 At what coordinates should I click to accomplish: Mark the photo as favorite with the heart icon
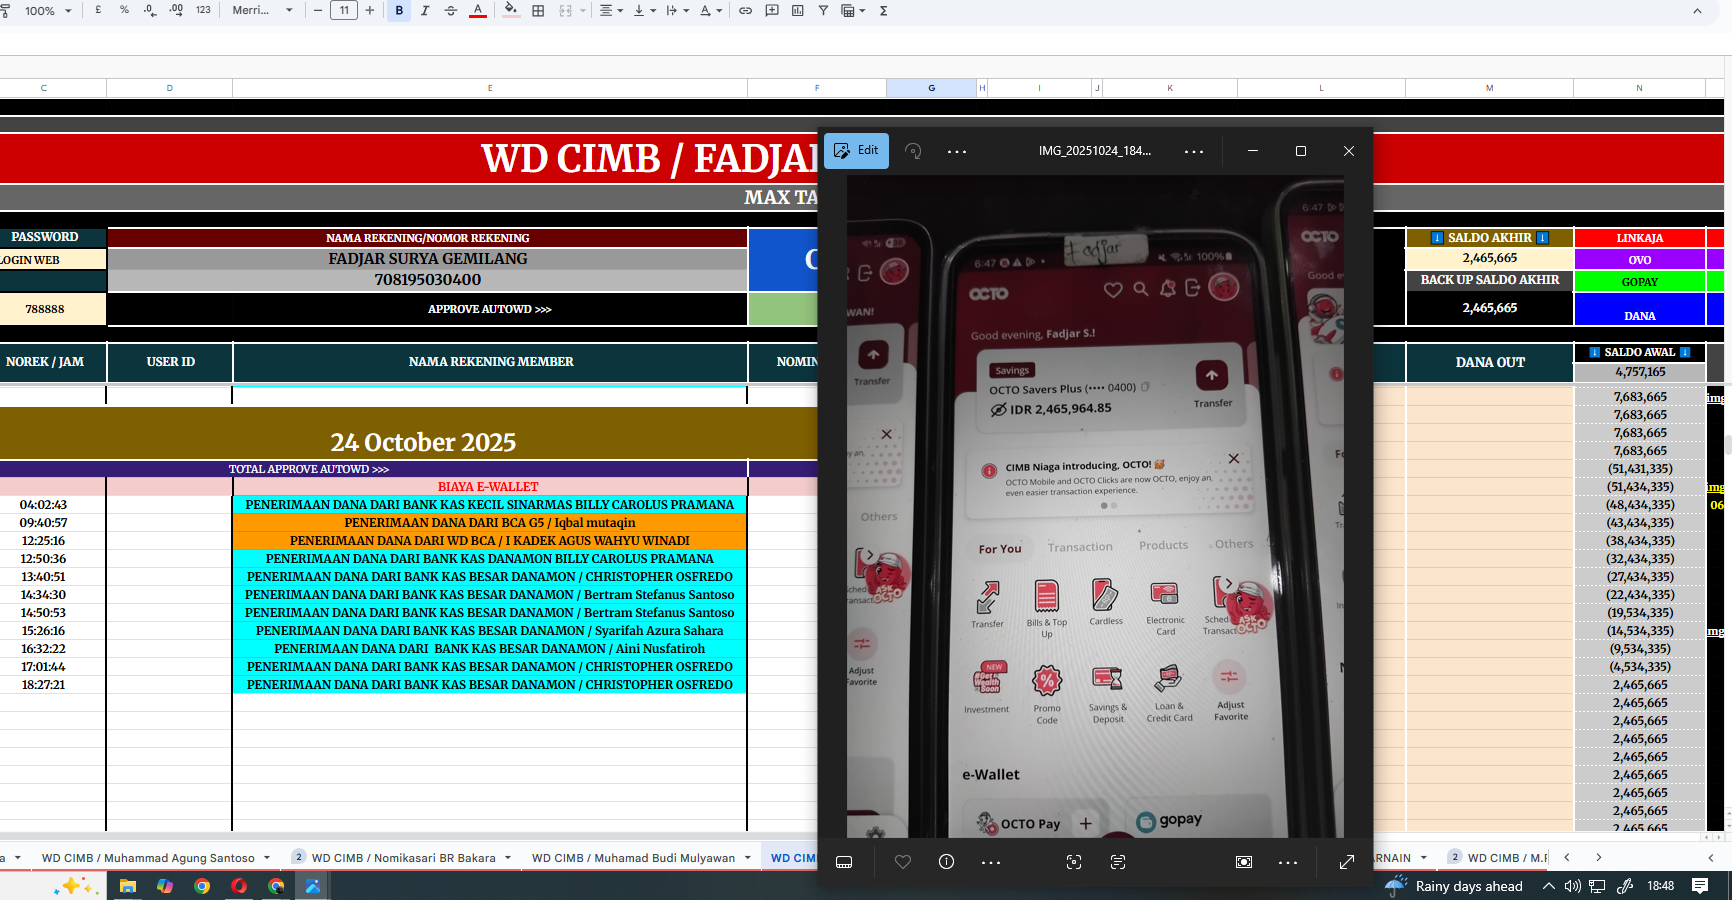903,862
